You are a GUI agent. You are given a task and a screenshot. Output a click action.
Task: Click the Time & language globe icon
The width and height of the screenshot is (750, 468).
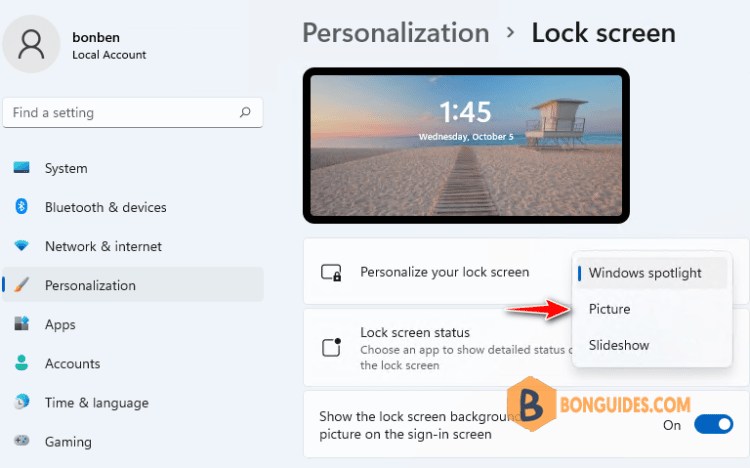pos(22,402)
